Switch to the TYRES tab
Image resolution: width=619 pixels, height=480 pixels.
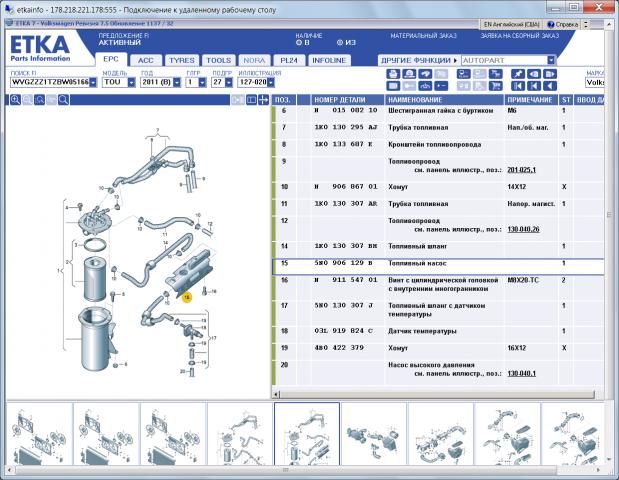tap(182, 60)
